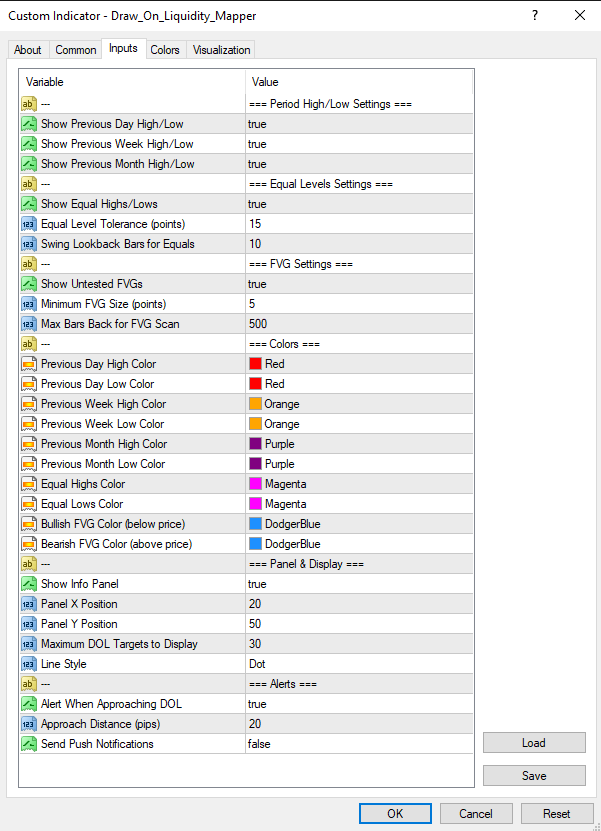Open Previous Month Low Color Purple dropdown
The image size is (601, 831).
point(359,464)
